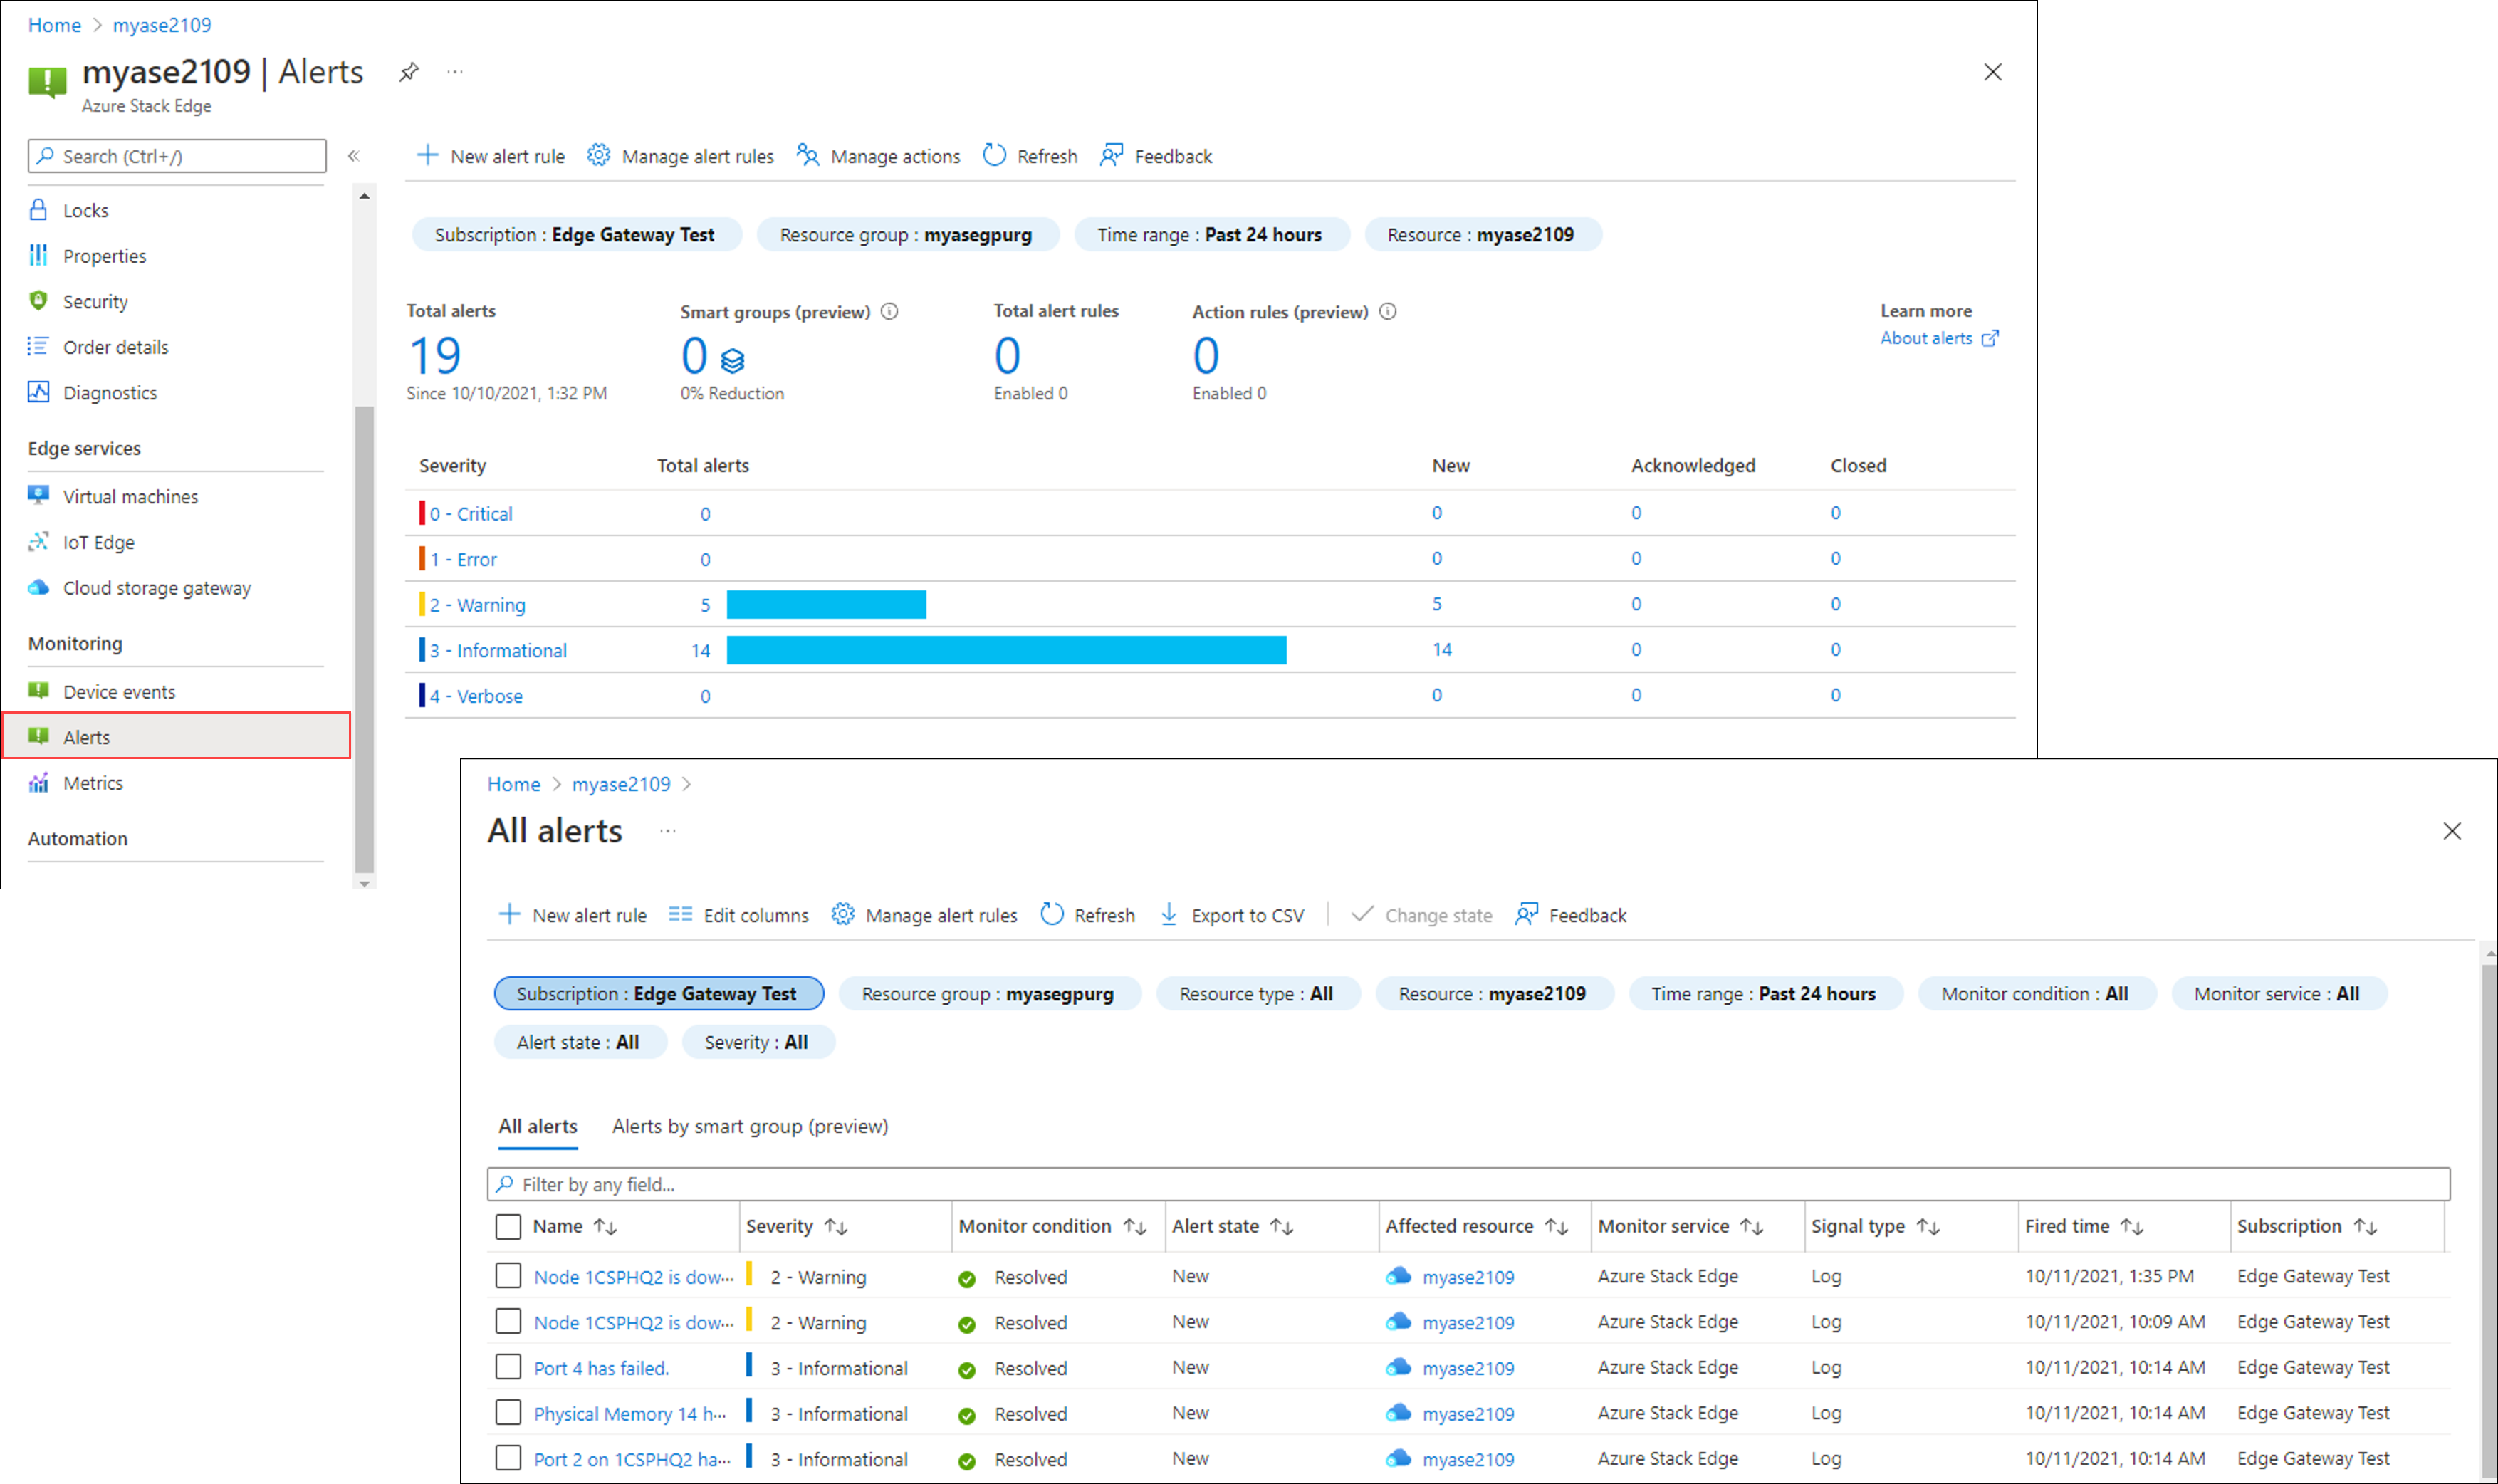The image size is (2498, 1484).
Task: Click the pin icon next to Alerts title
Action: click(x=408, y=72)
